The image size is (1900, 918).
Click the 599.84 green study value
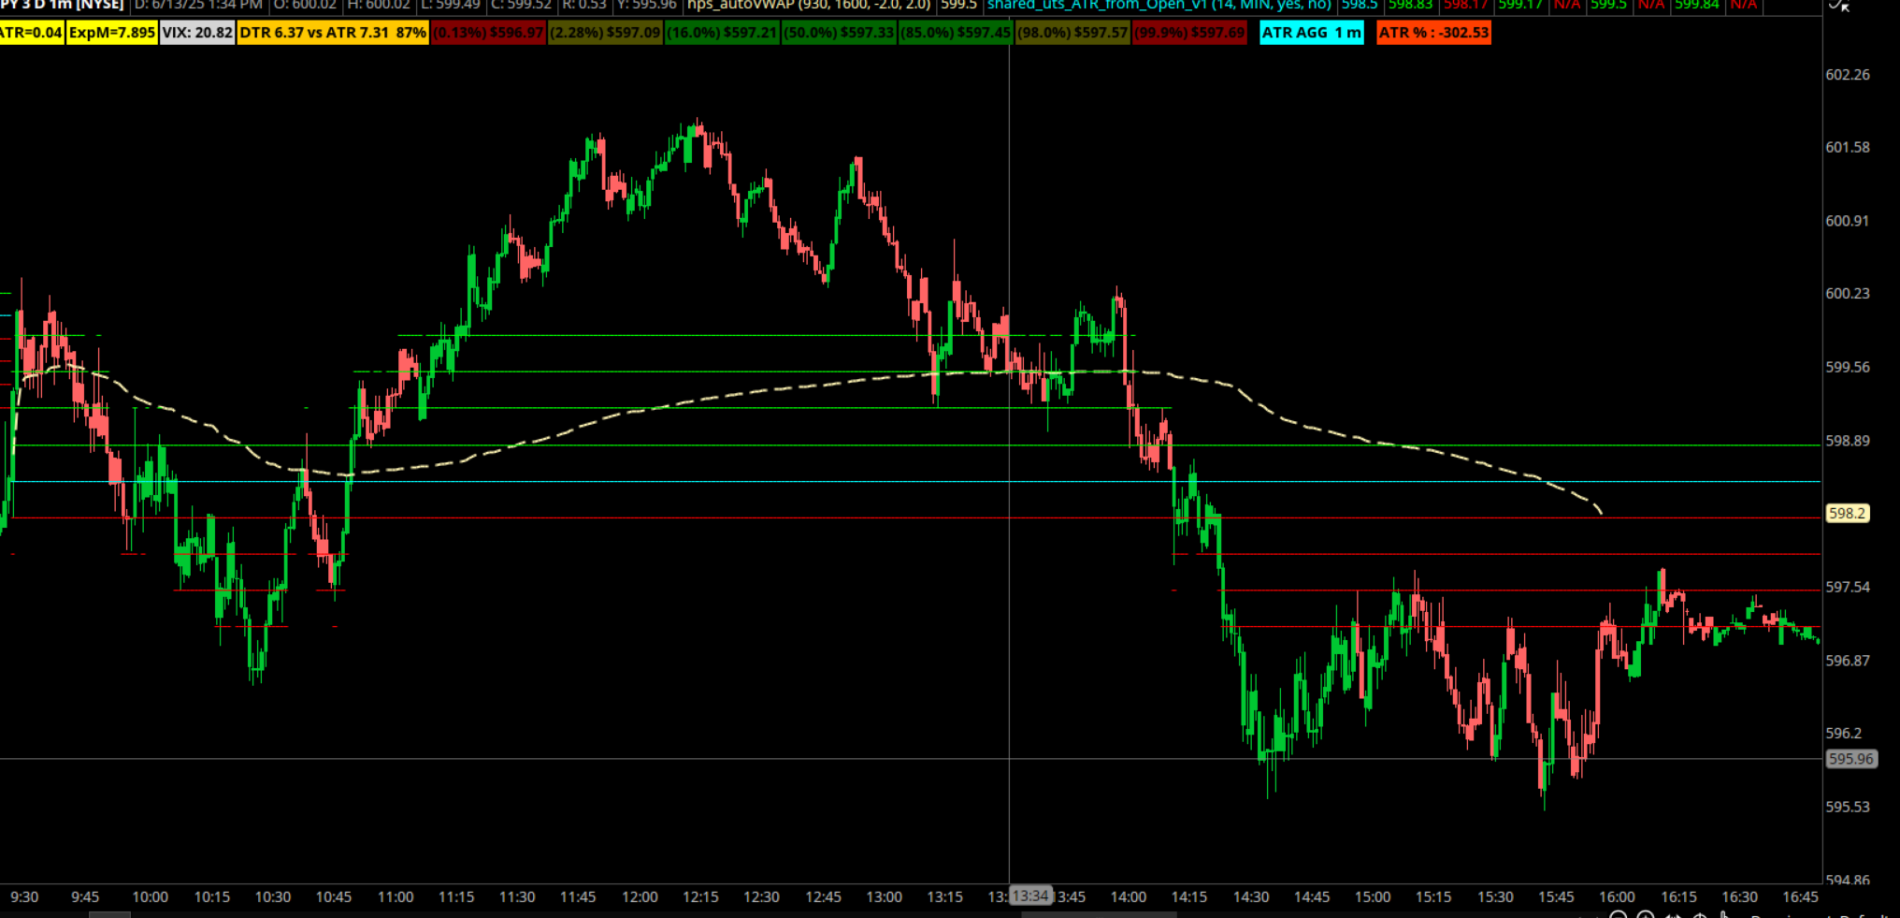click(x=1697, y=5)
